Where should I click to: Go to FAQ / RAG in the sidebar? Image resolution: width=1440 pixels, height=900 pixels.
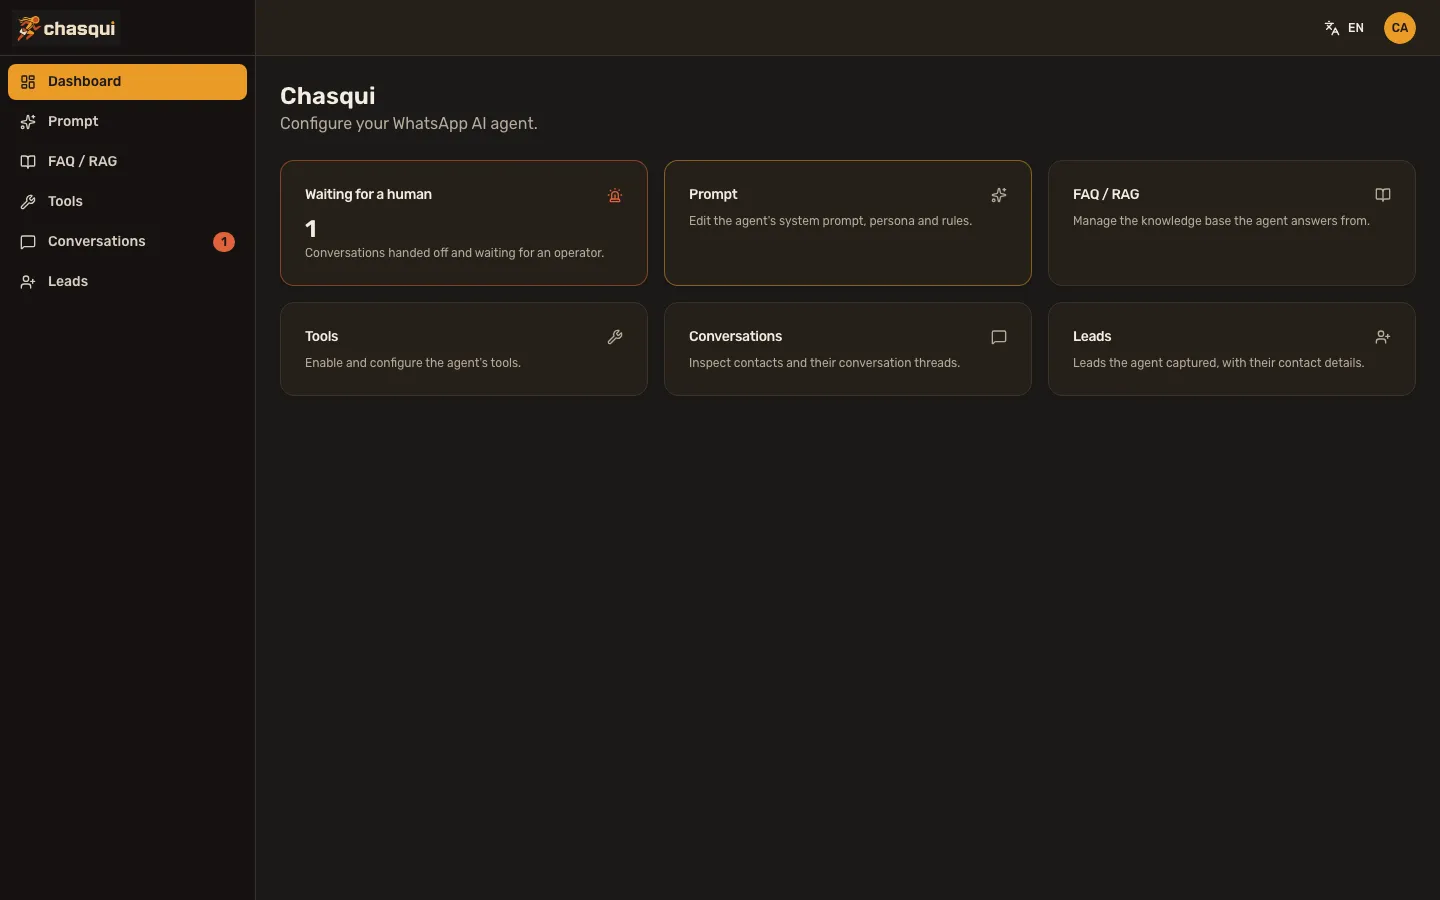point(127,162)
